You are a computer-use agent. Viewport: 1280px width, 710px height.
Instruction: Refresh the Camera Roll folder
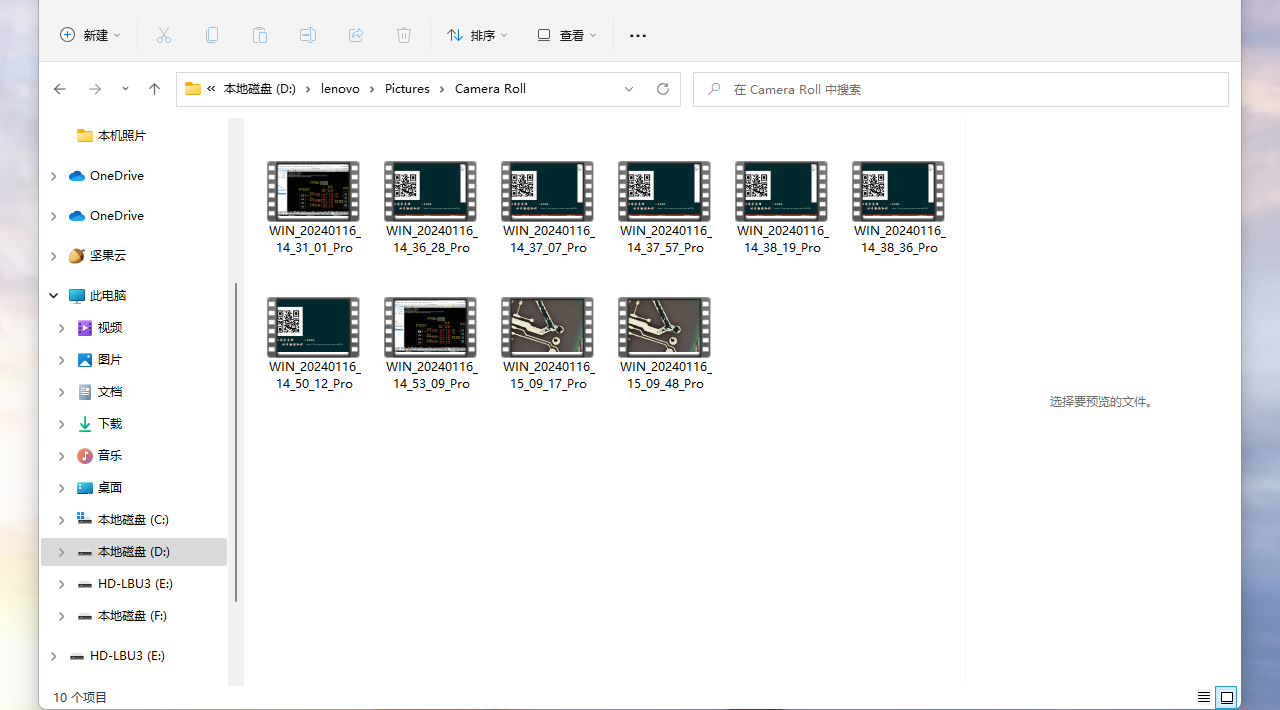pos(662,89)
